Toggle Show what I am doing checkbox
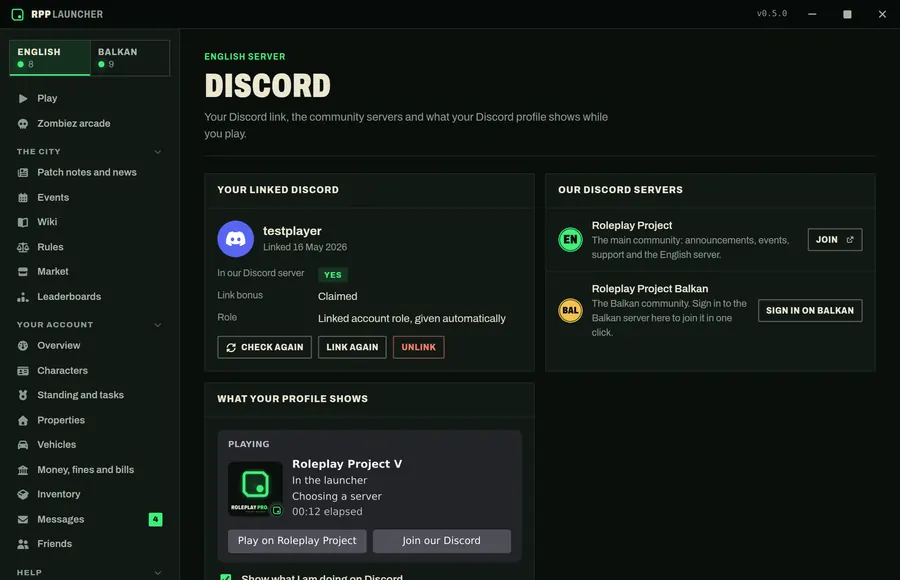The width and height of the screenshot is (900, 580). coord(226,577)
